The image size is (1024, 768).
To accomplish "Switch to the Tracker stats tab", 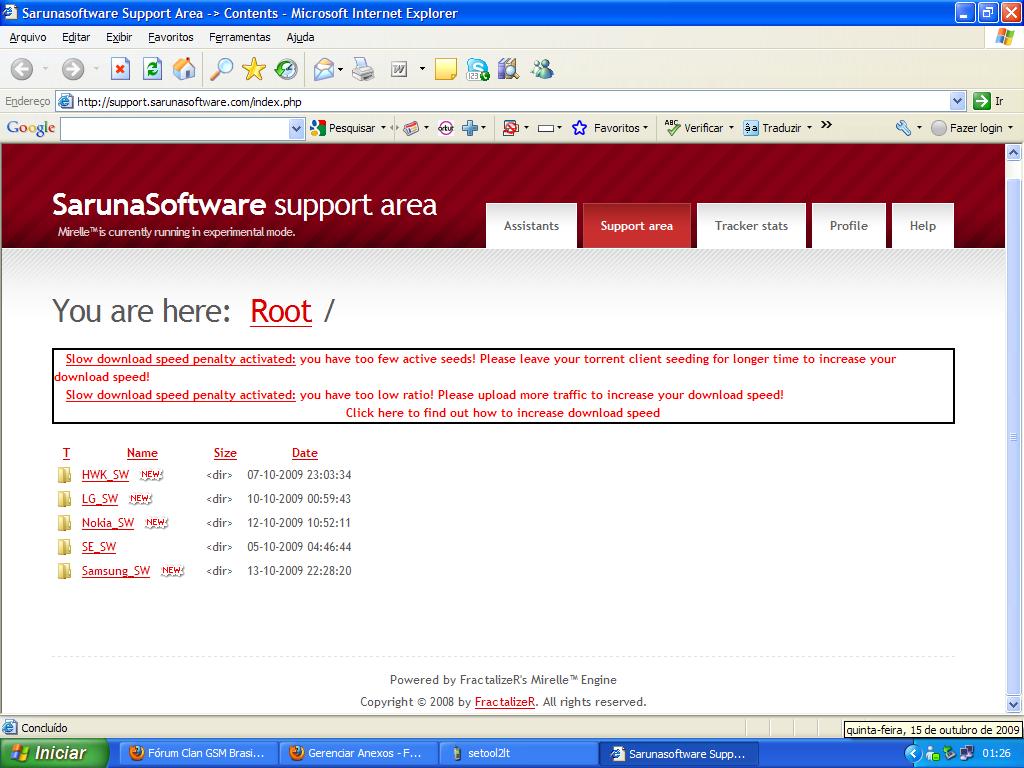I will click(x=751, y=226).
